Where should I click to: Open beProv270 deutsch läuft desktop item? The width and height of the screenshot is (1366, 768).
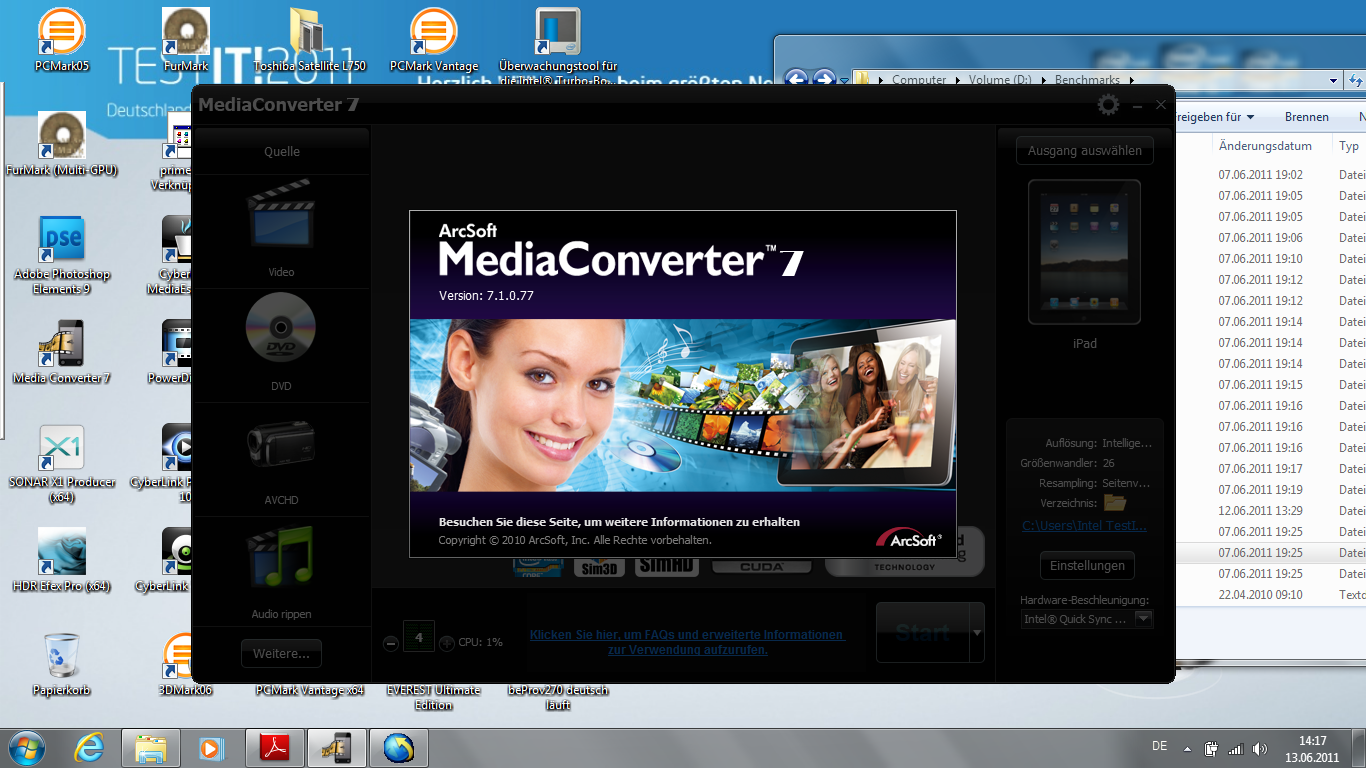(558, 697)
